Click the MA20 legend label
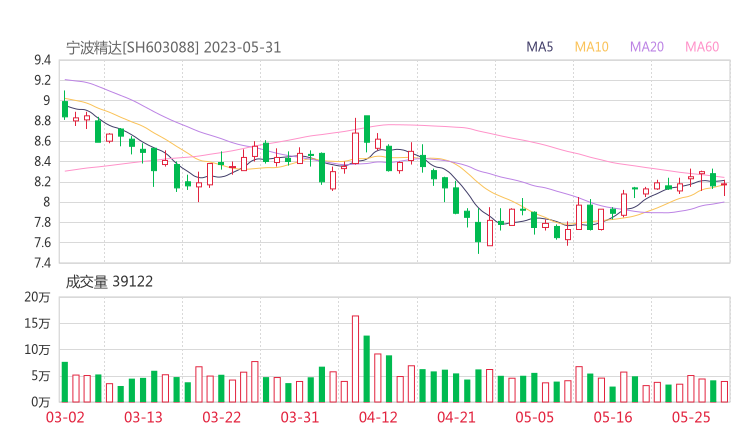 647,47
